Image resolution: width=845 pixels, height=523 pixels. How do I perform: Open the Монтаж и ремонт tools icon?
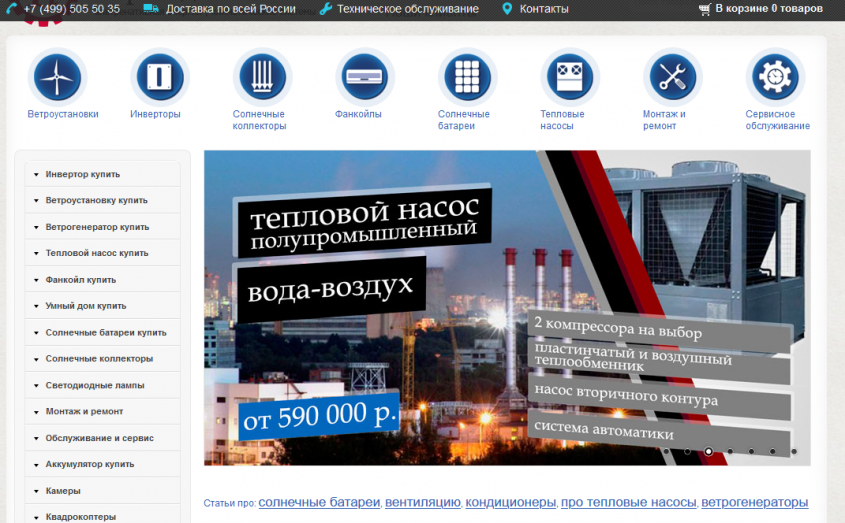673,78
